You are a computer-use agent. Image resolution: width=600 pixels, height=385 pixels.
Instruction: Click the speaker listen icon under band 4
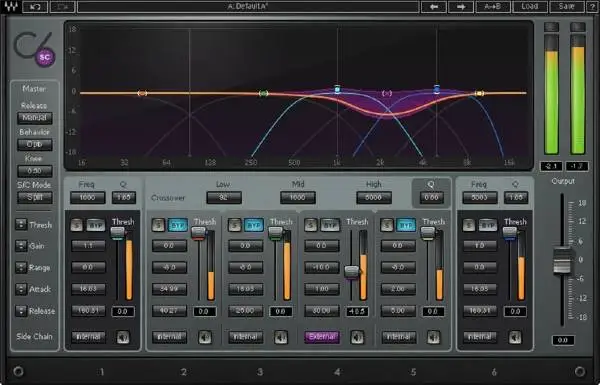point(357,337)
